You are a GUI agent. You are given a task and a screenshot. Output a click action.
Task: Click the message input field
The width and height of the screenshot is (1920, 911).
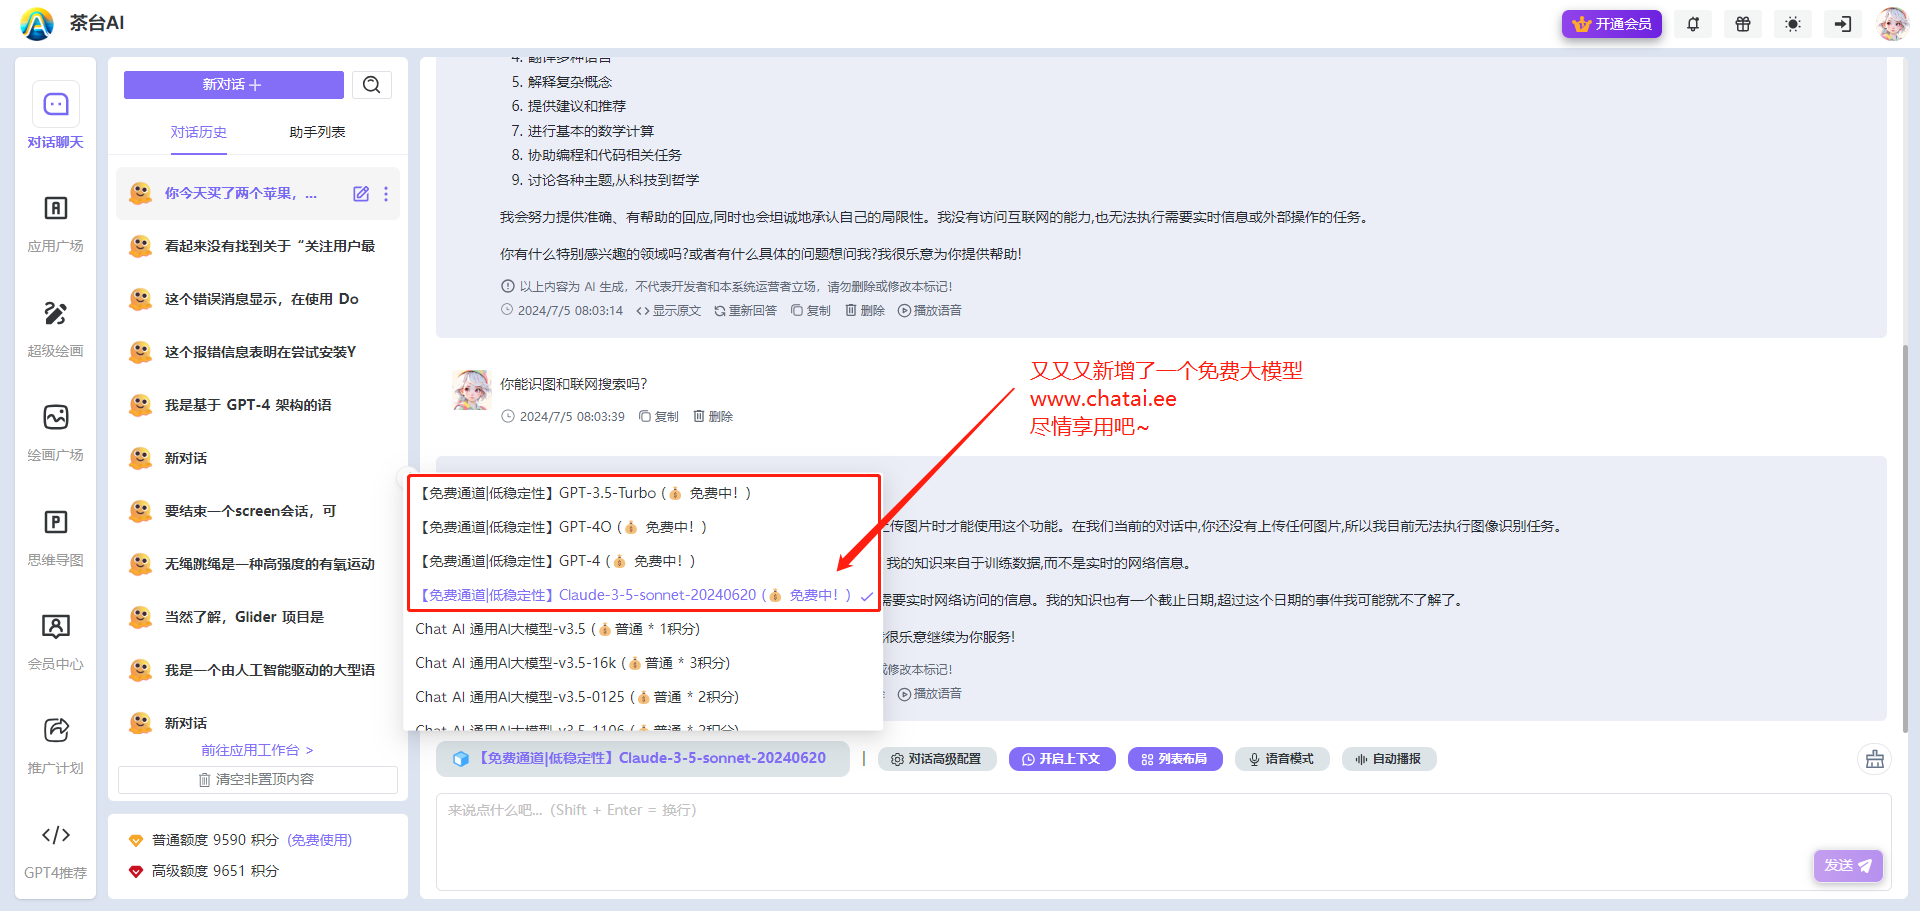[x=1164, y=842]
